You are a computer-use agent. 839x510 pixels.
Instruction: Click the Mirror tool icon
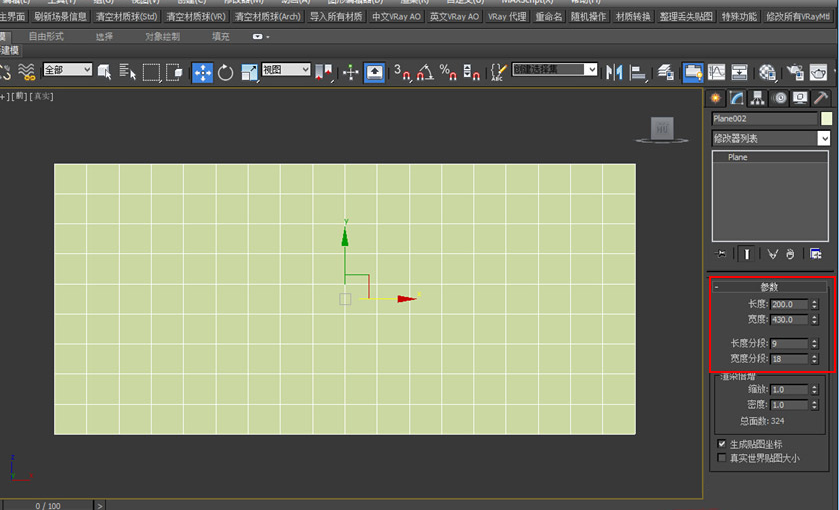pyautogui.click(x=614, y=72)
